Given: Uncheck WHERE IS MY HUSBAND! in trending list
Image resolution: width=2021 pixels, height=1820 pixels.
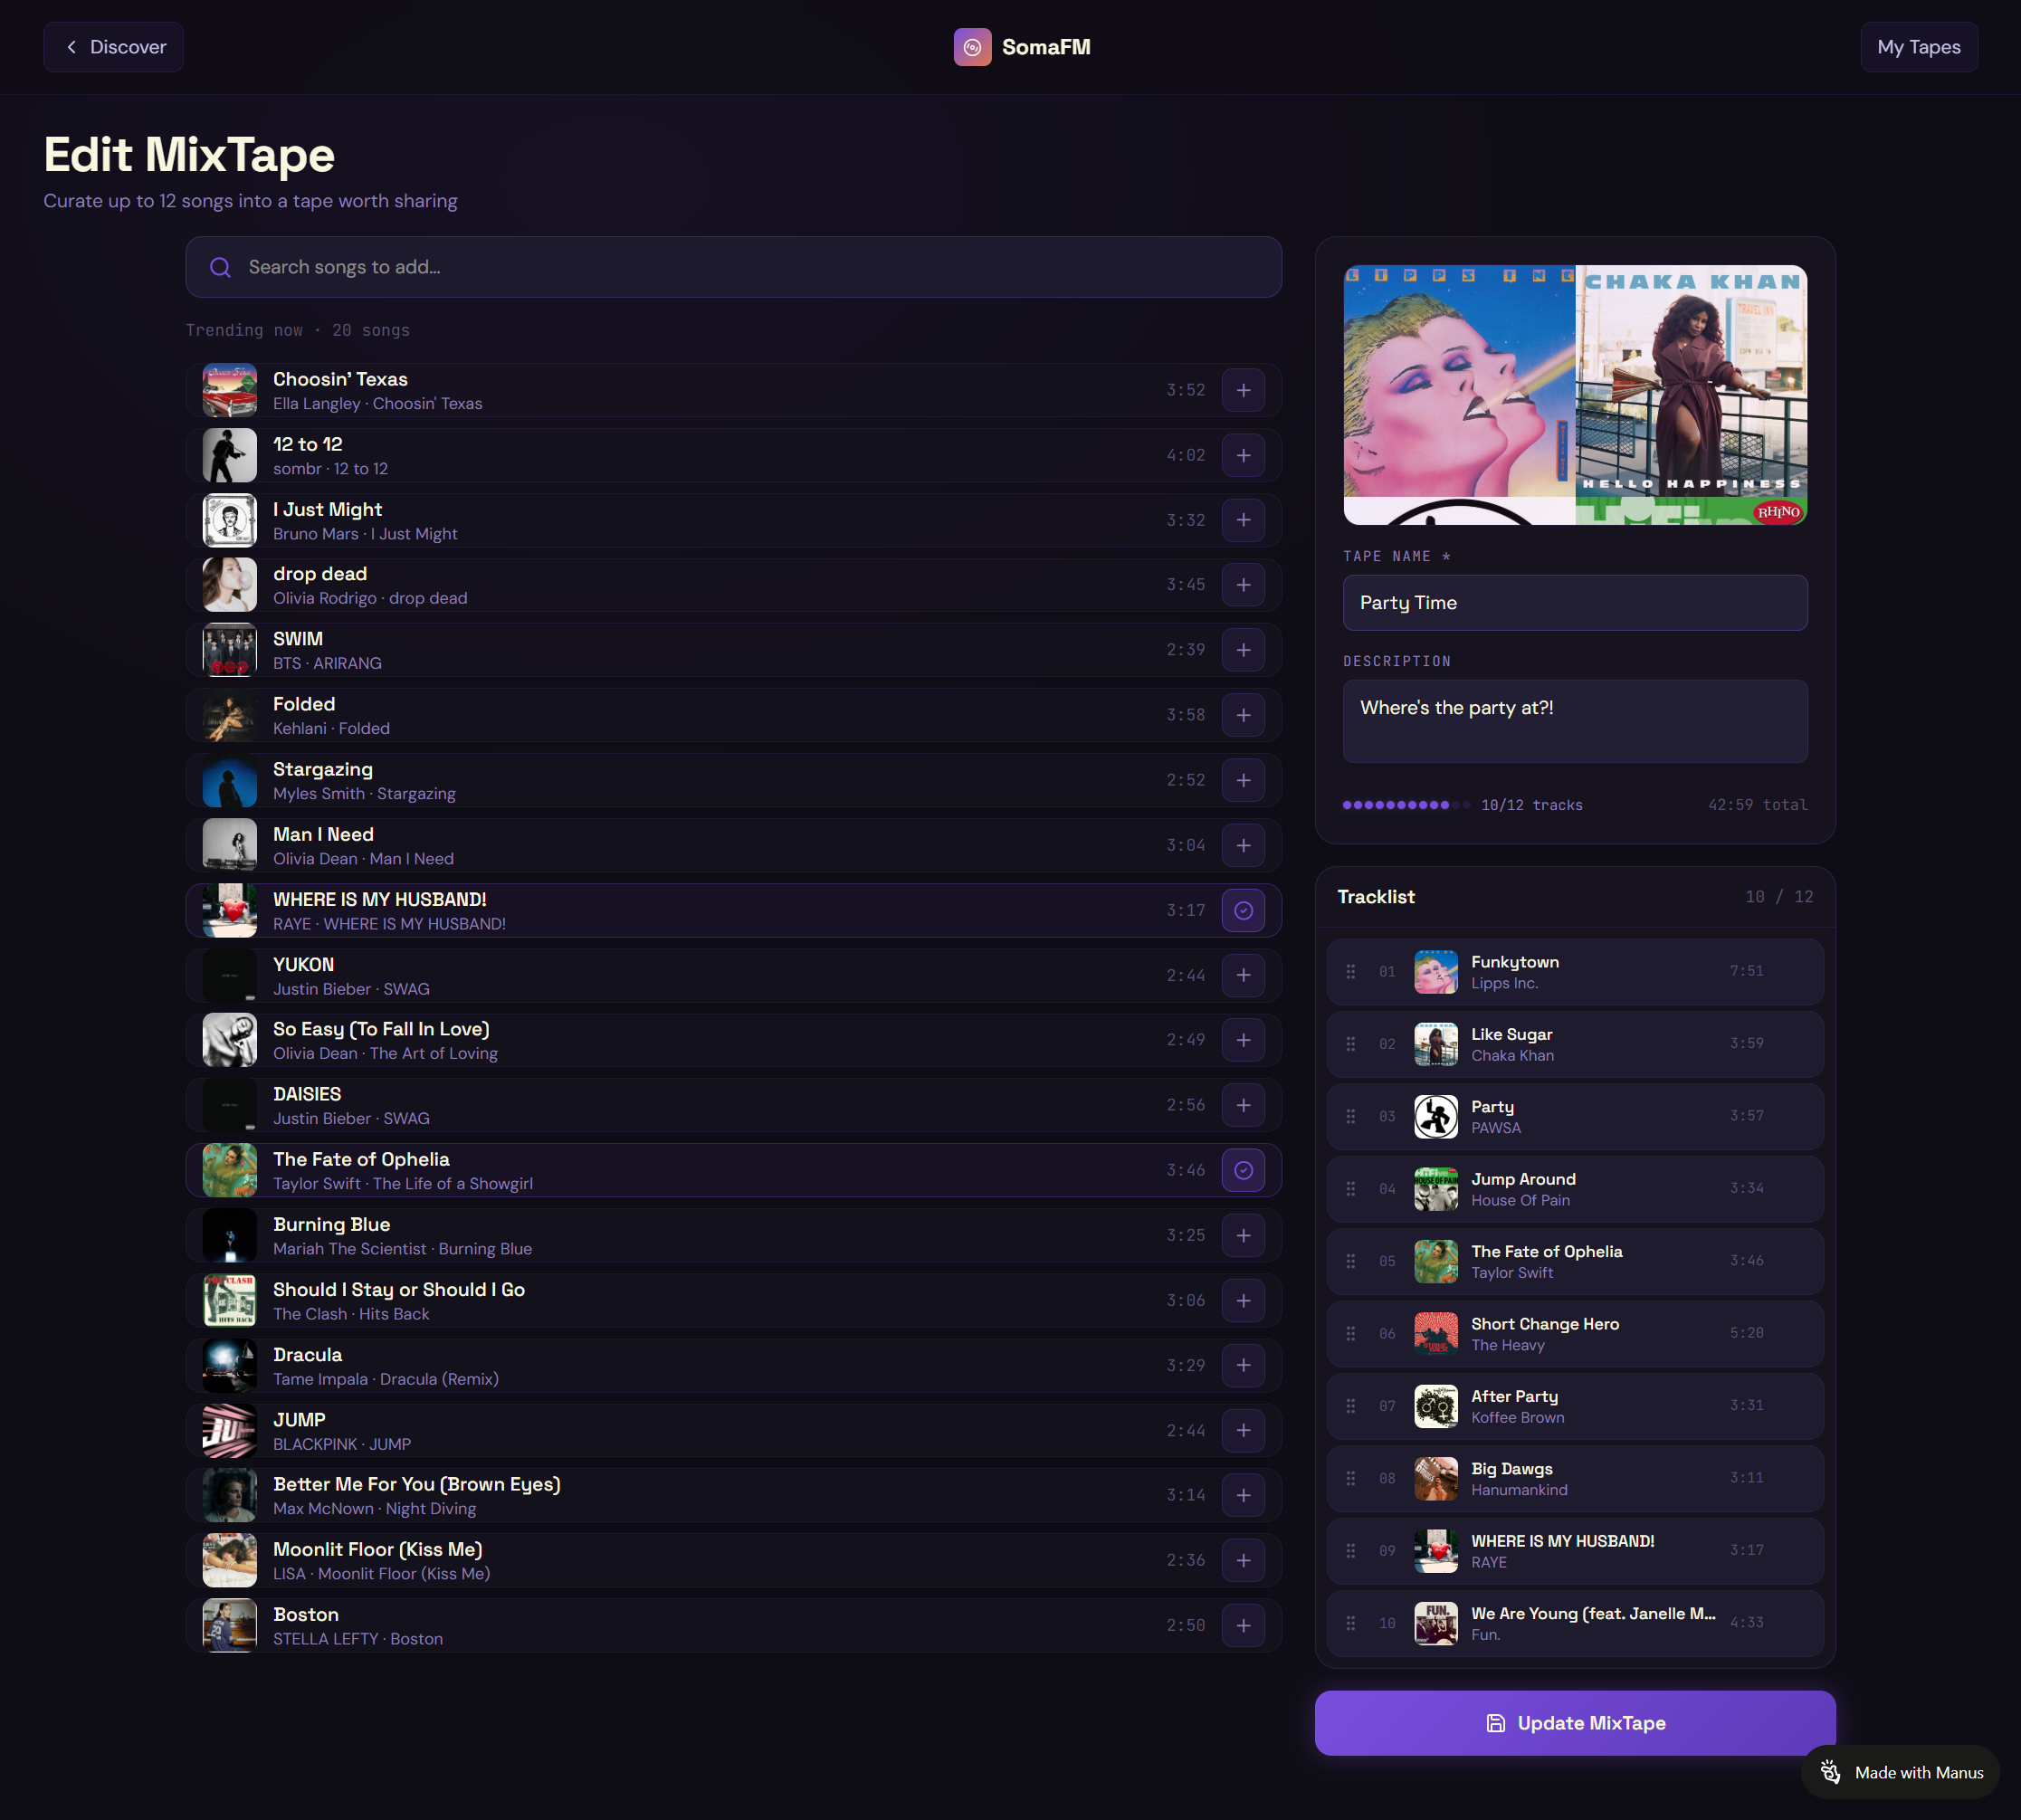Looking at the screenshot, I should click(1243, 910).
